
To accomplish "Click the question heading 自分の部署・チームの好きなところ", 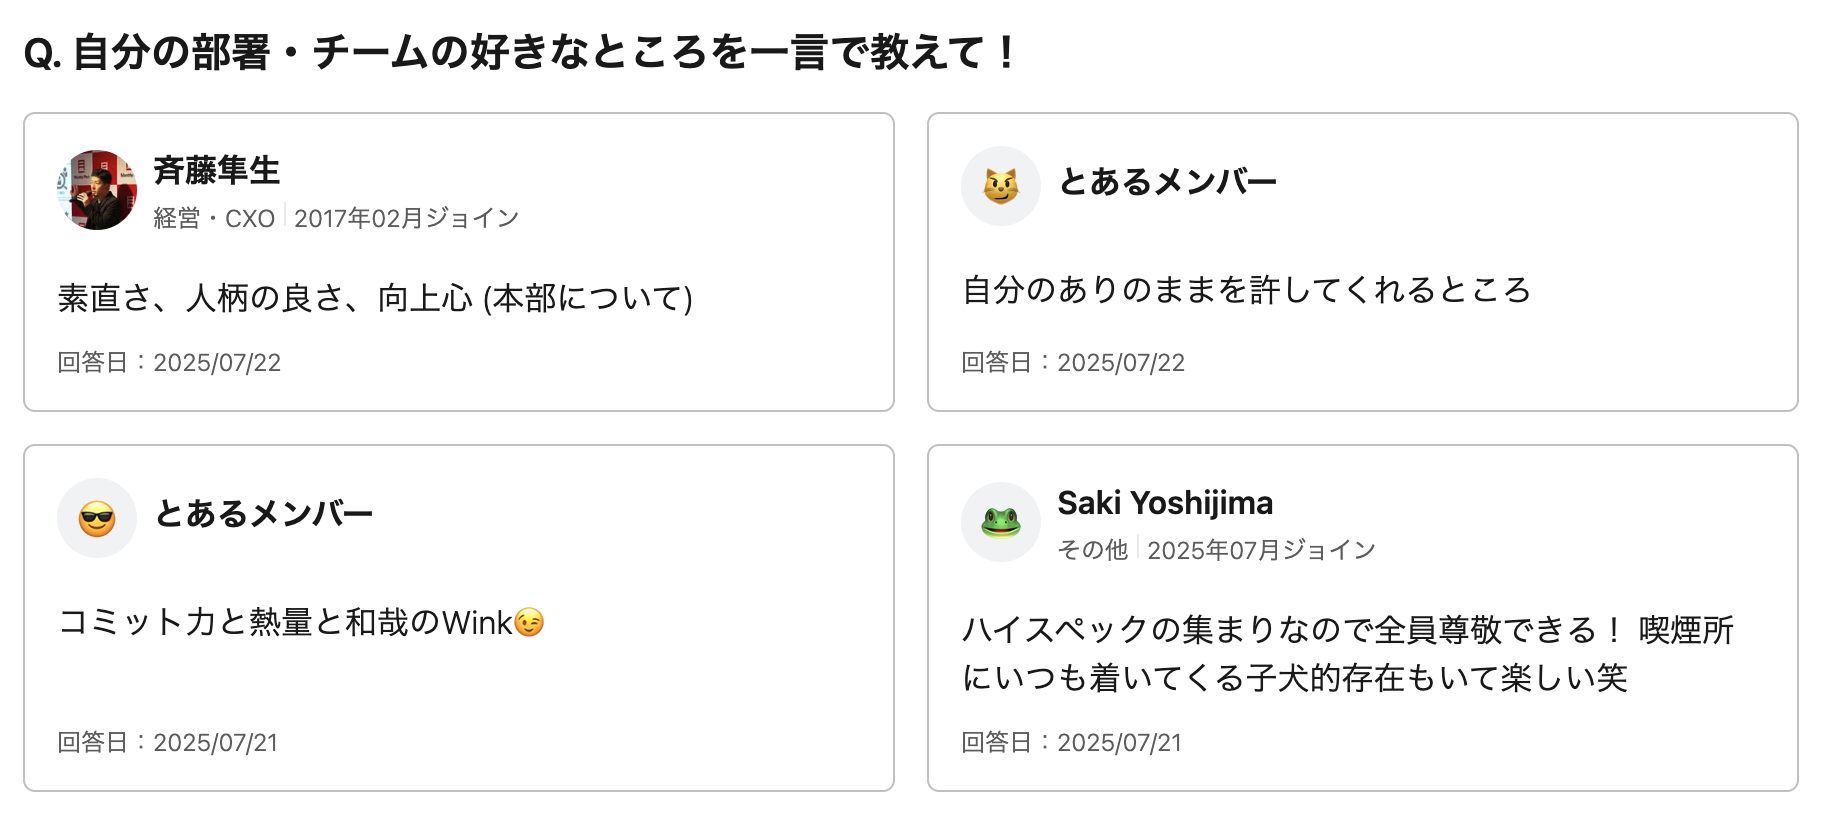I will [520, 52].
